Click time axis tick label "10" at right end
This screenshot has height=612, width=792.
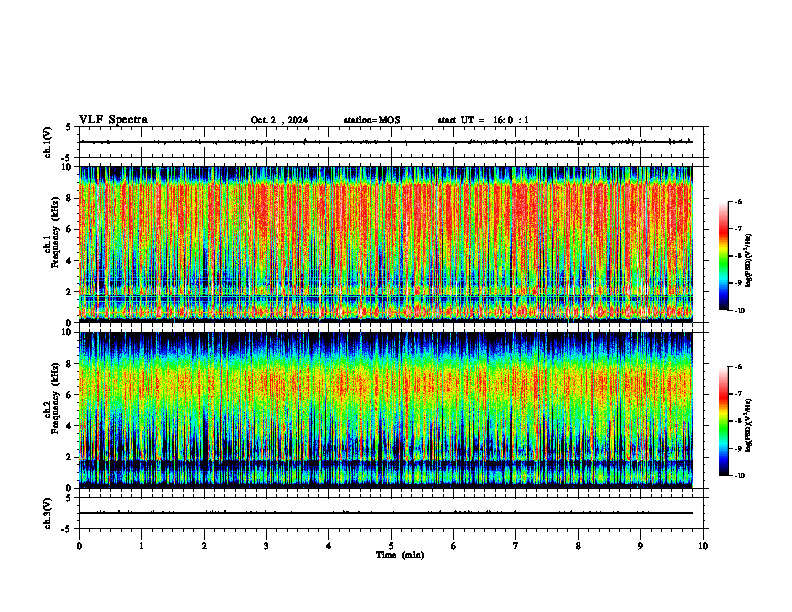point(703,546)
